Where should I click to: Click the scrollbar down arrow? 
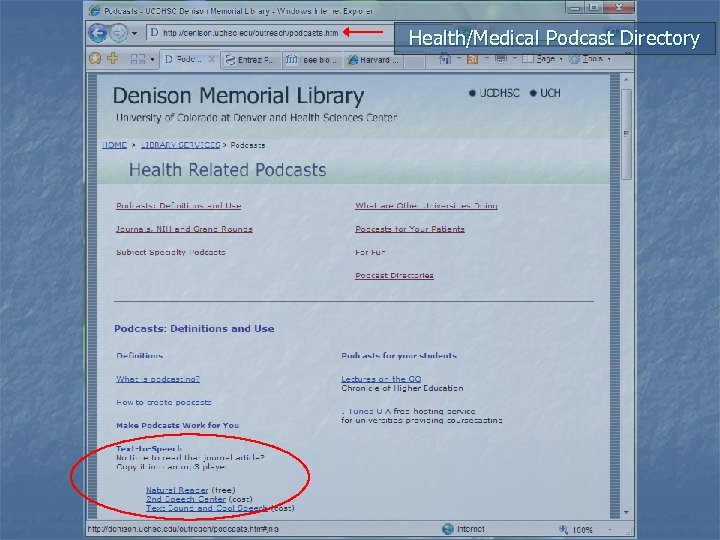point(626,512)
